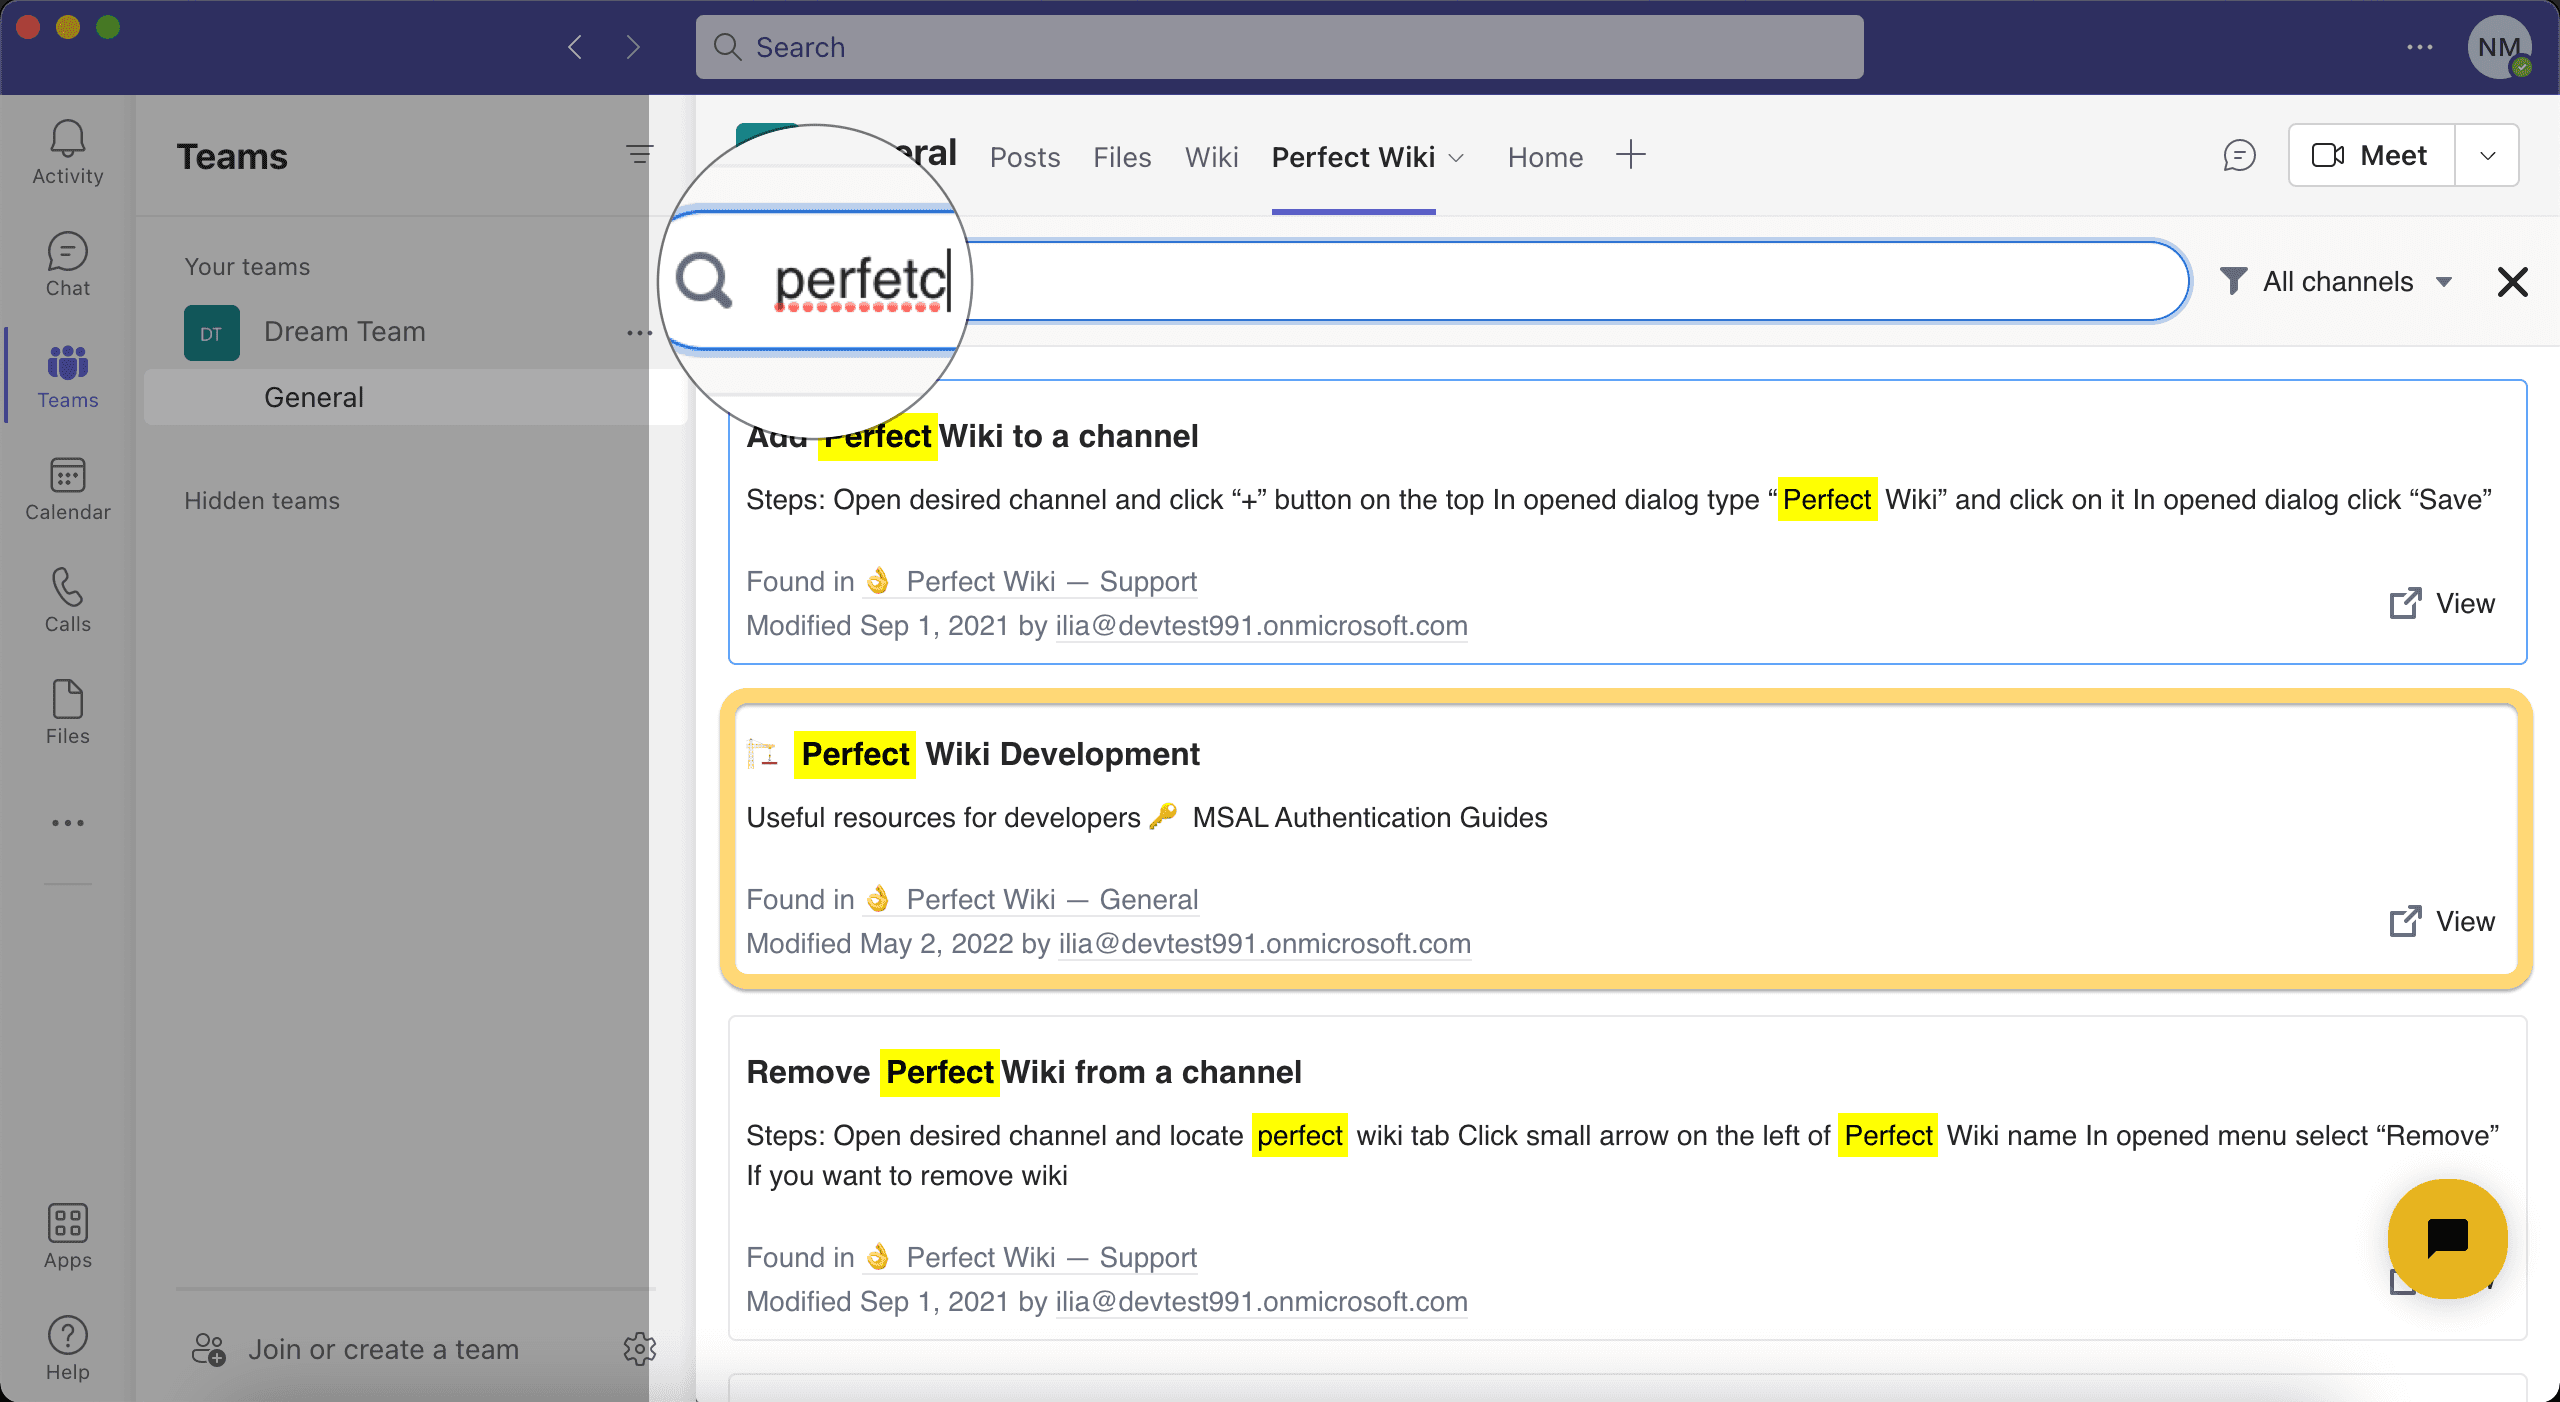Image resolution: width=2560 pixels, height=1402 pixels.
Task: Click the filter icon in the Teams panel
Action: point(639,155)
